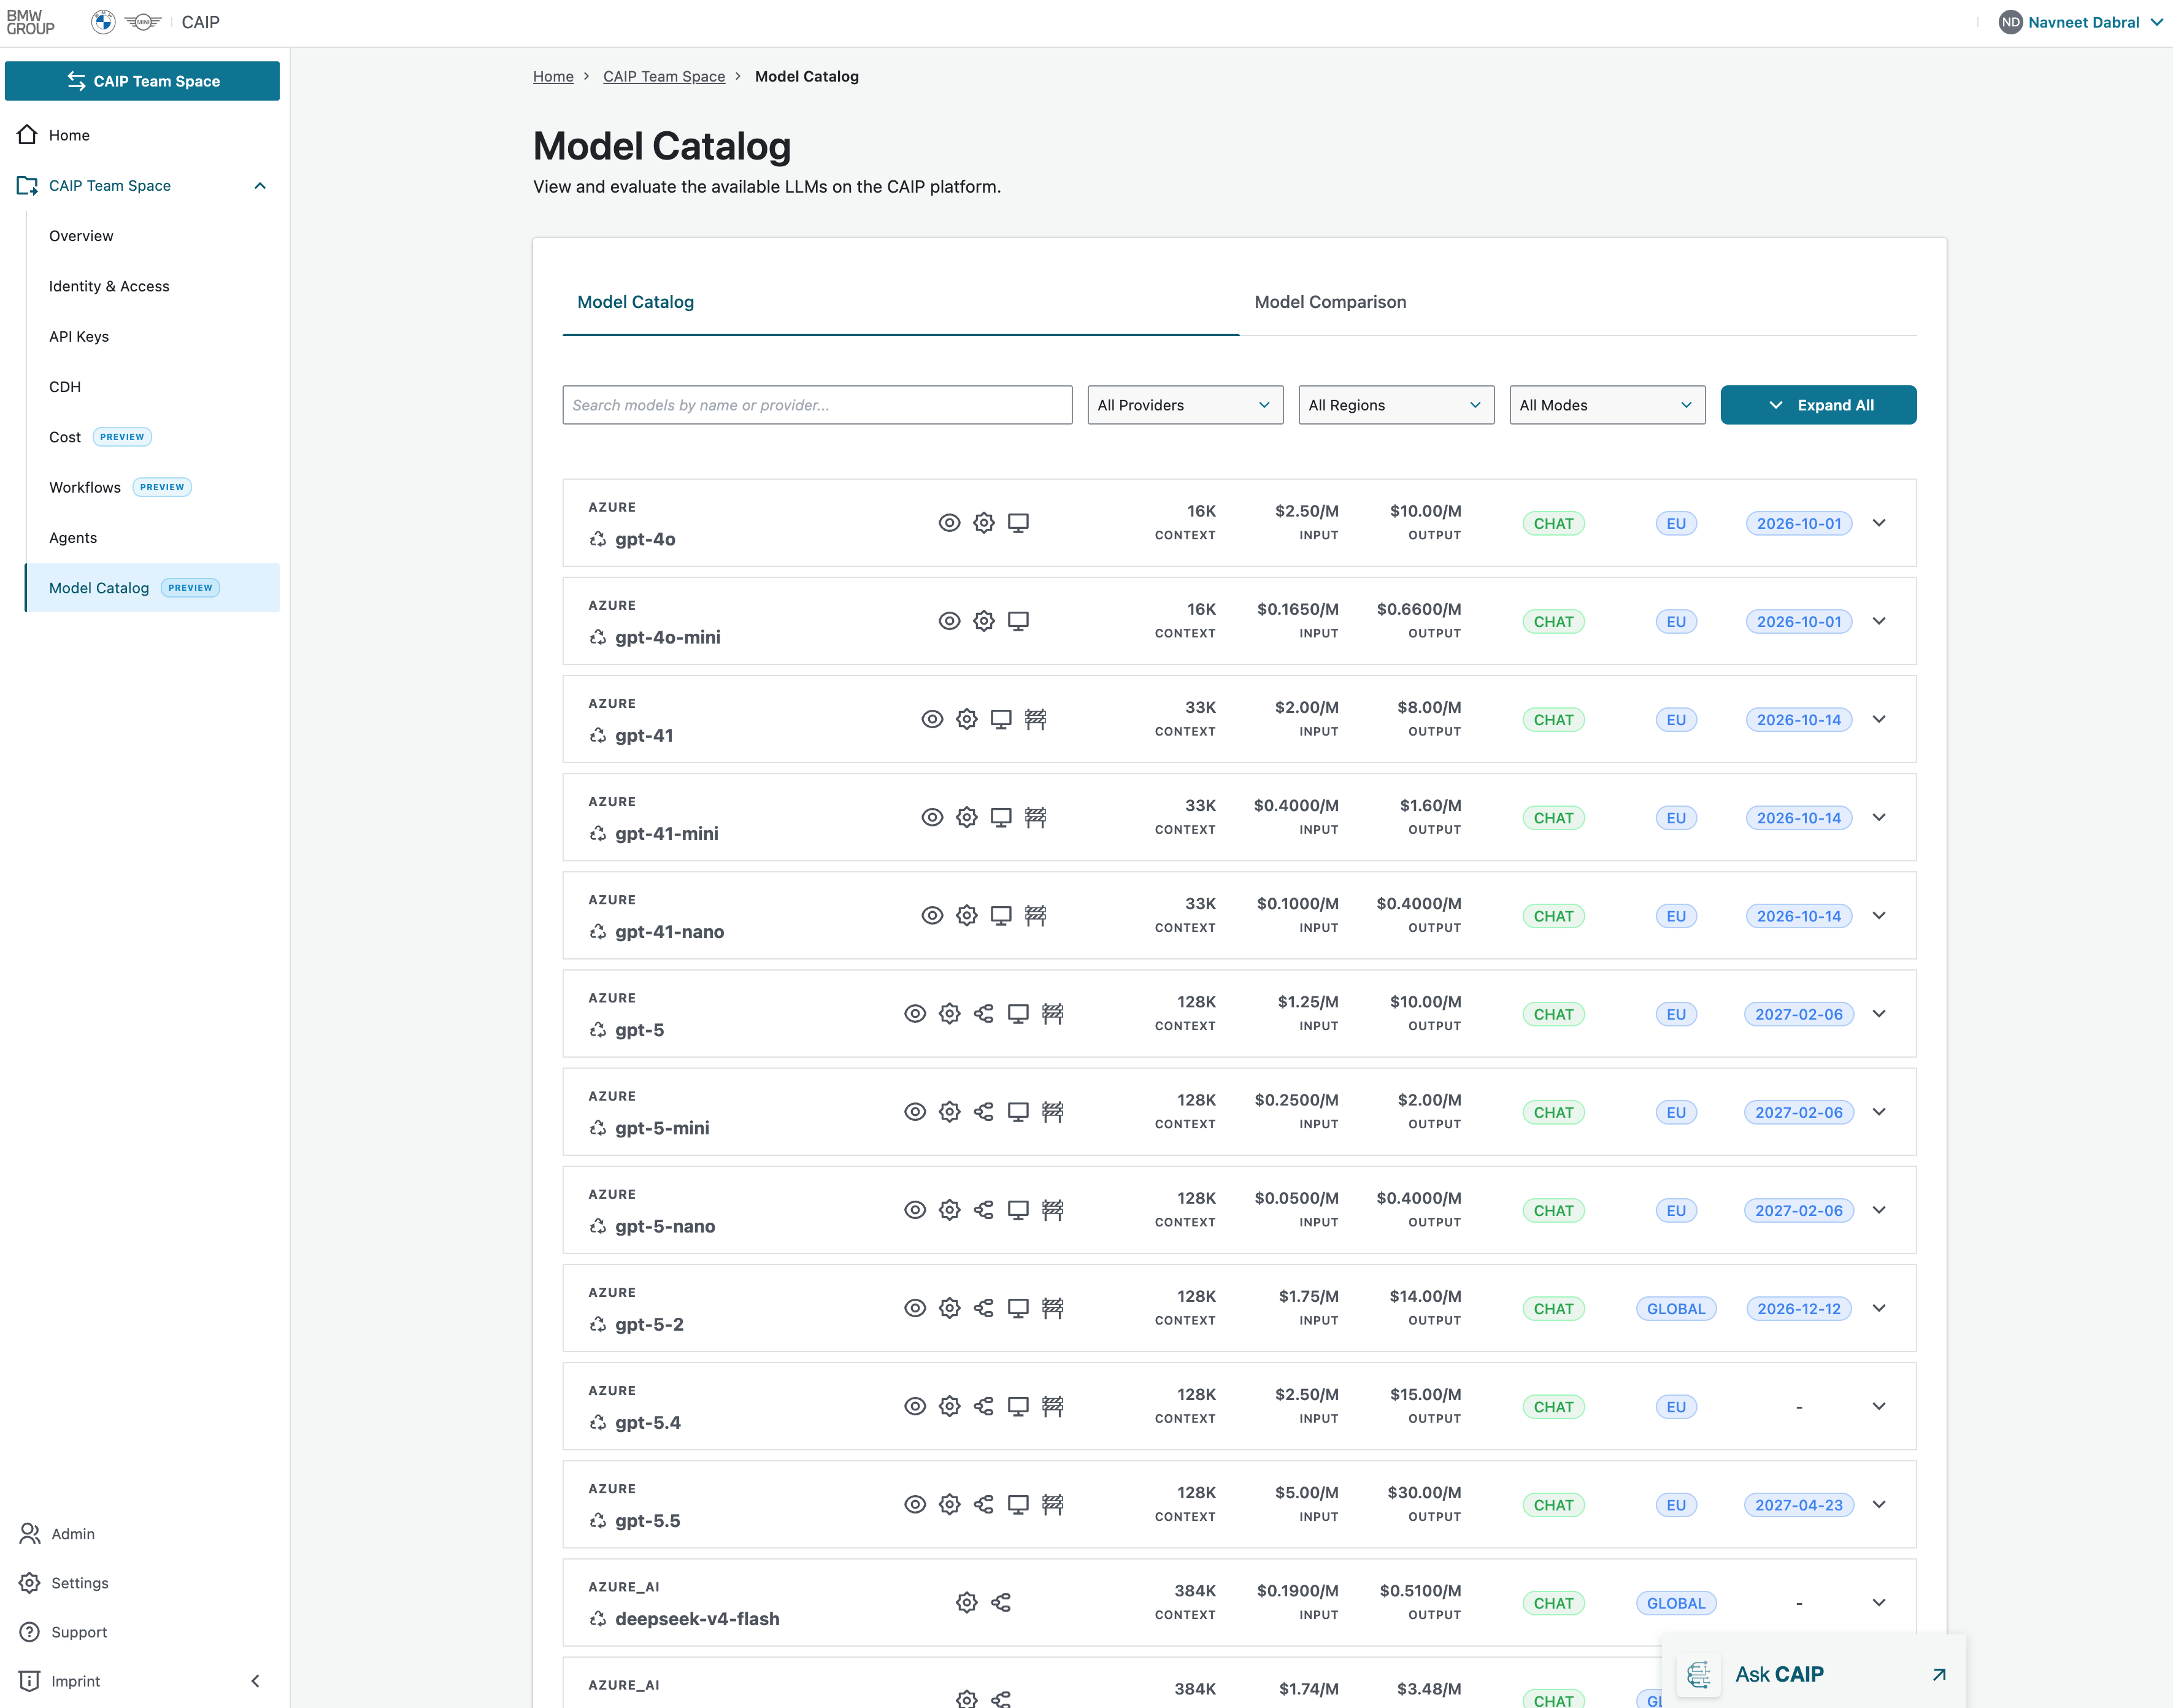Click the provider logo icon beside gpt-5
The width and height of the screenshot is (2173, 1708).
coord(598,1030)
